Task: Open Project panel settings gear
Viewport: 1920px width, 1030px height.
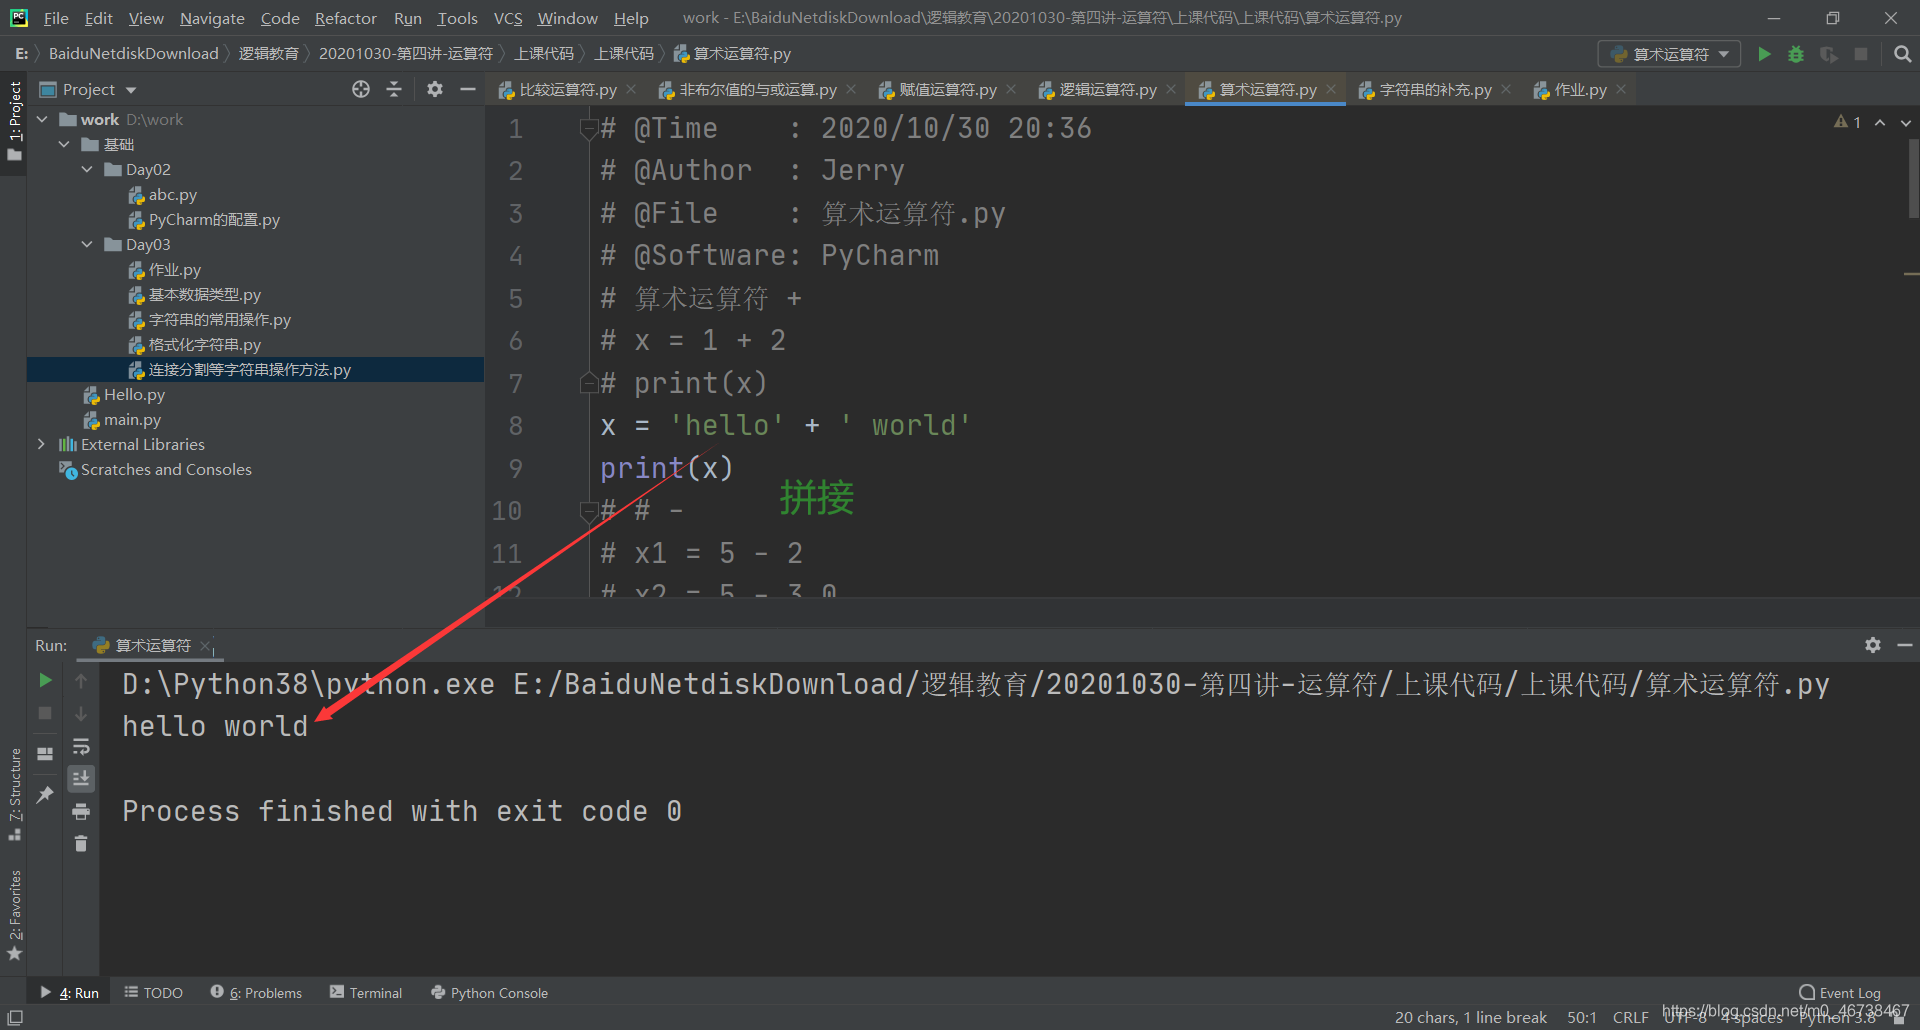Action: click(434, 89)
